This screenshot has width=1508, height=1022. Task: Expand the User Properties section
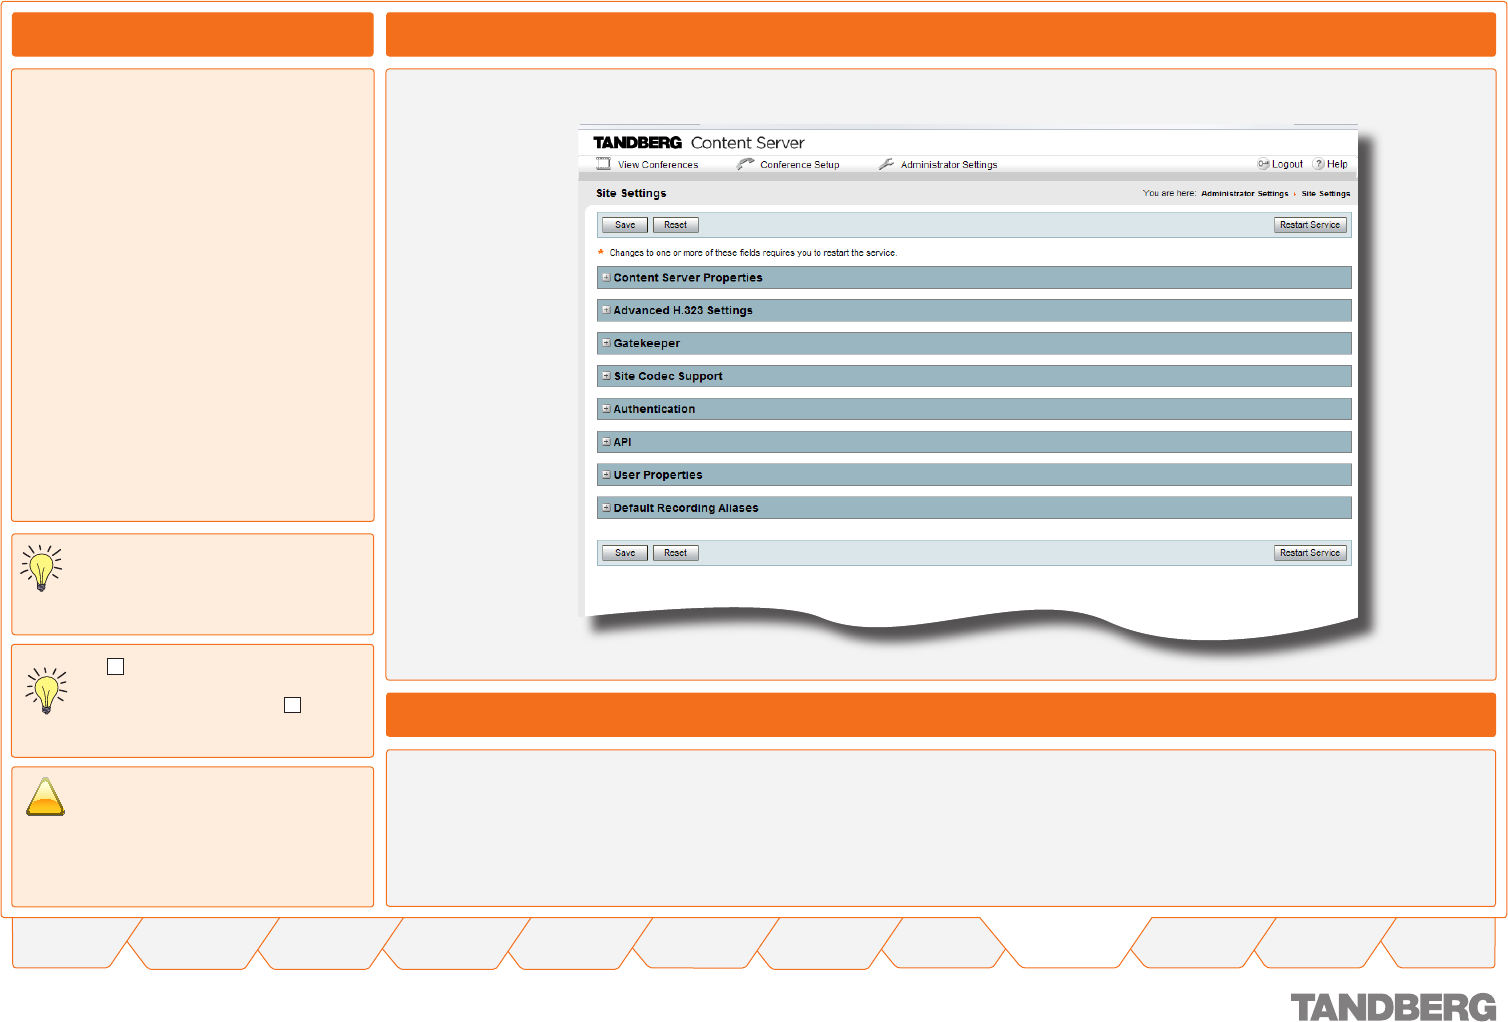tap(606, 475)
